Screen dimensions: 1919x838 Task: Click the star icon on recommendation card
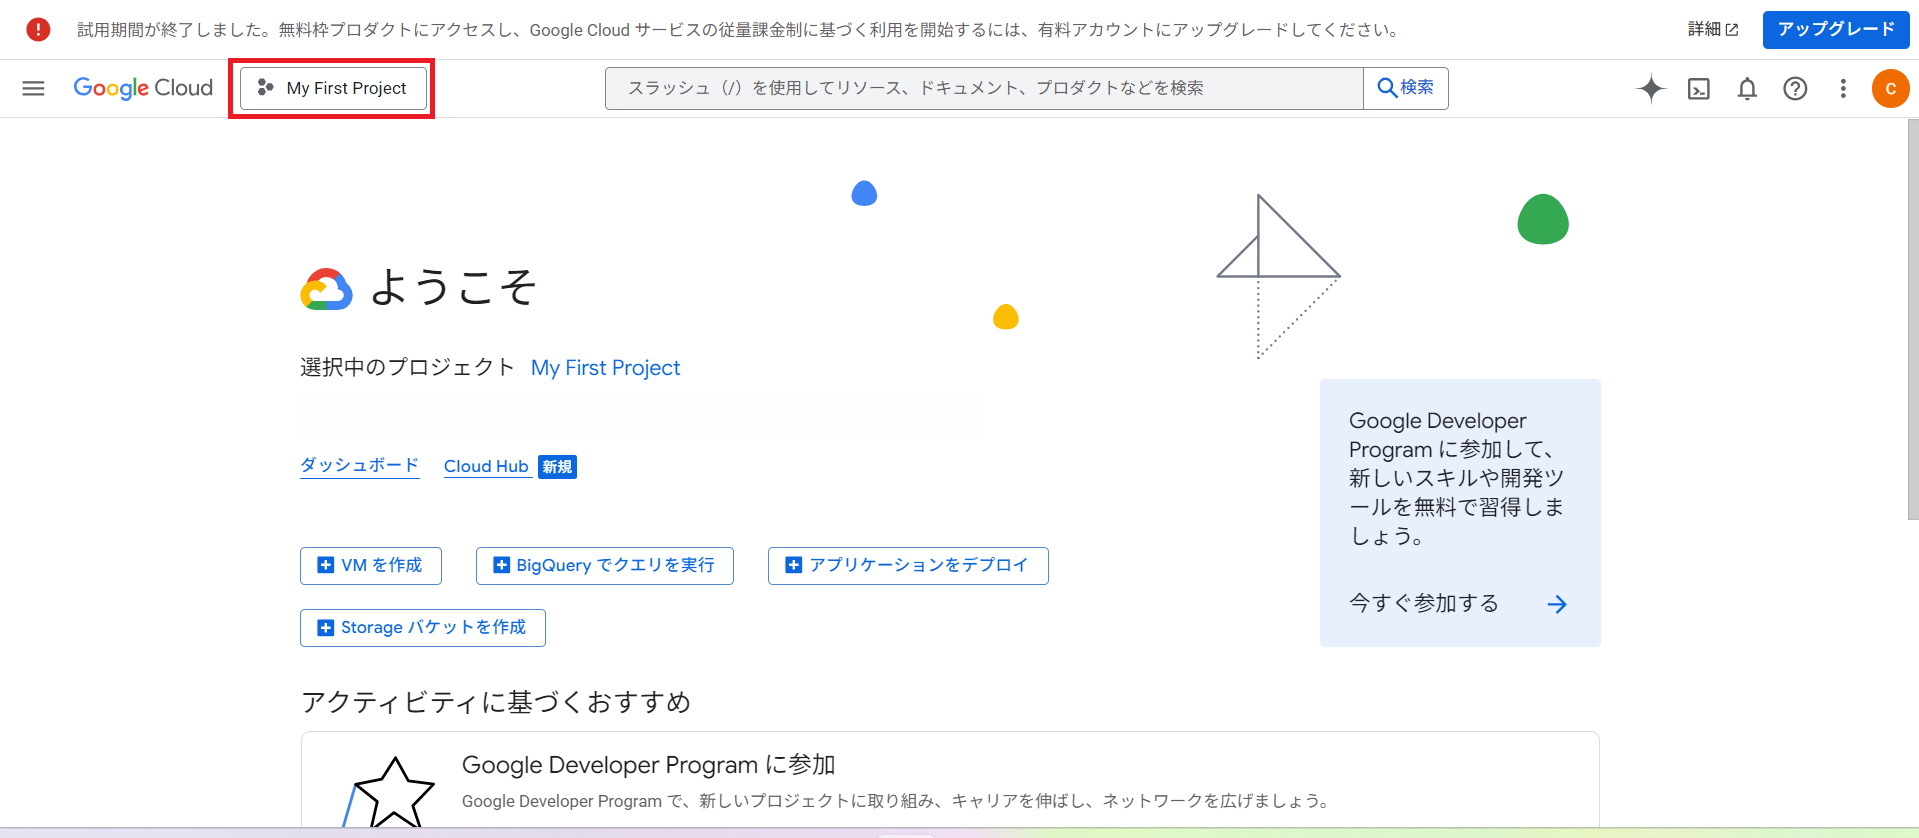coord(394,793)
